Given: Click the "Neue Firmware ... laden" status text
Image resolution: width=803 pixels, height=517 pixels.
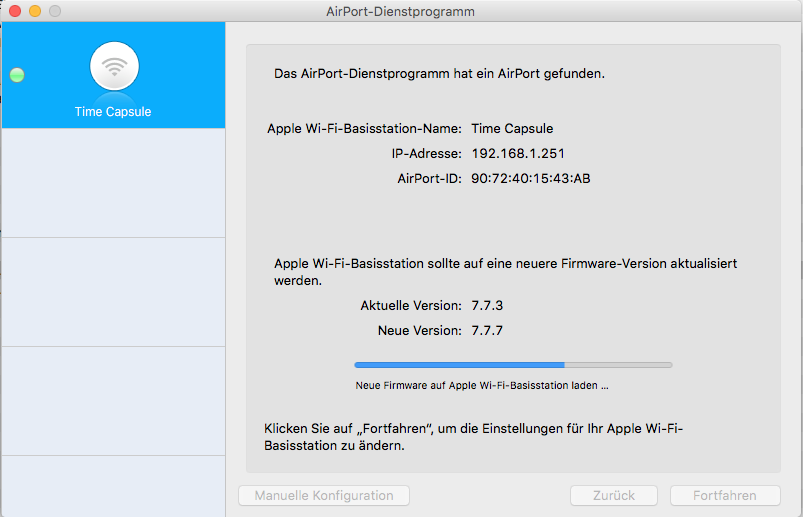Looking at the screenshot, I should tap(482, 385).
